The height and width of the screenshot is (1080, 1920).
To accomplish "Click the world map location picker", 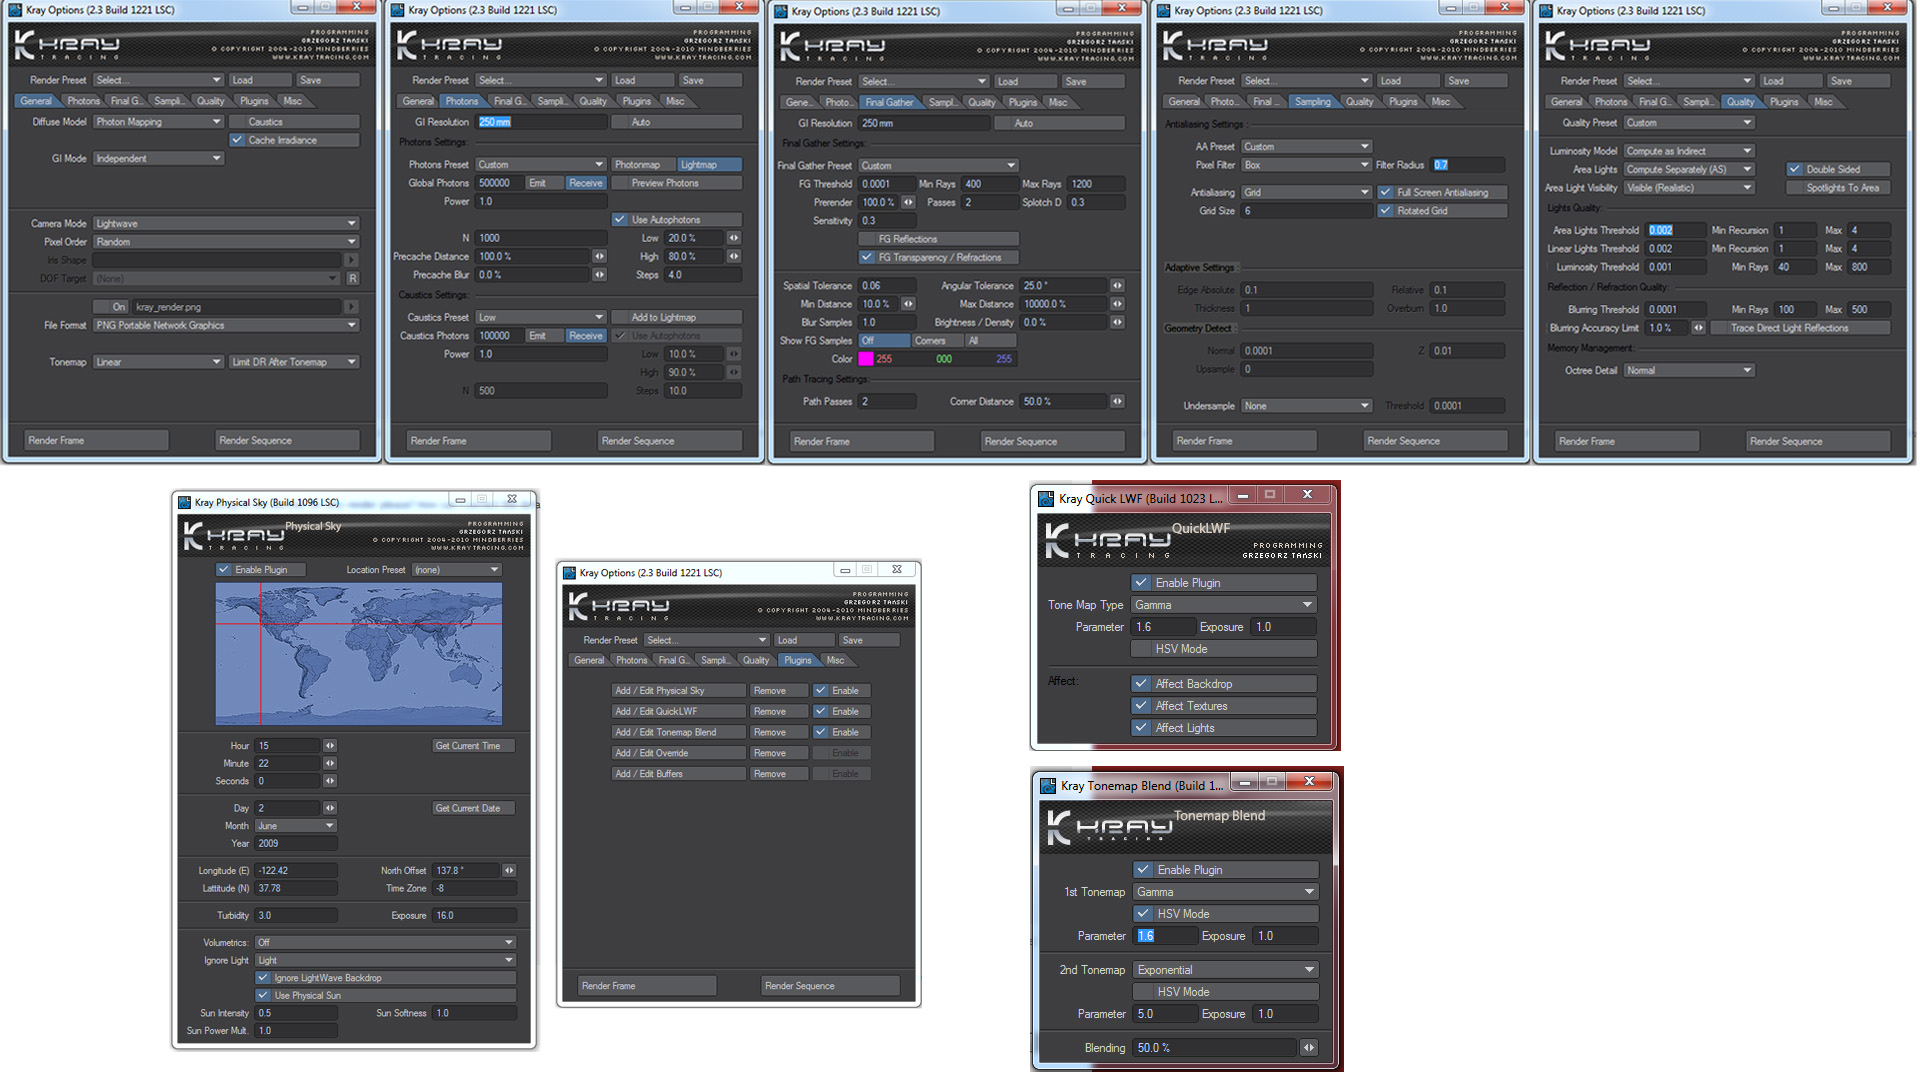I will click(358, 654).
